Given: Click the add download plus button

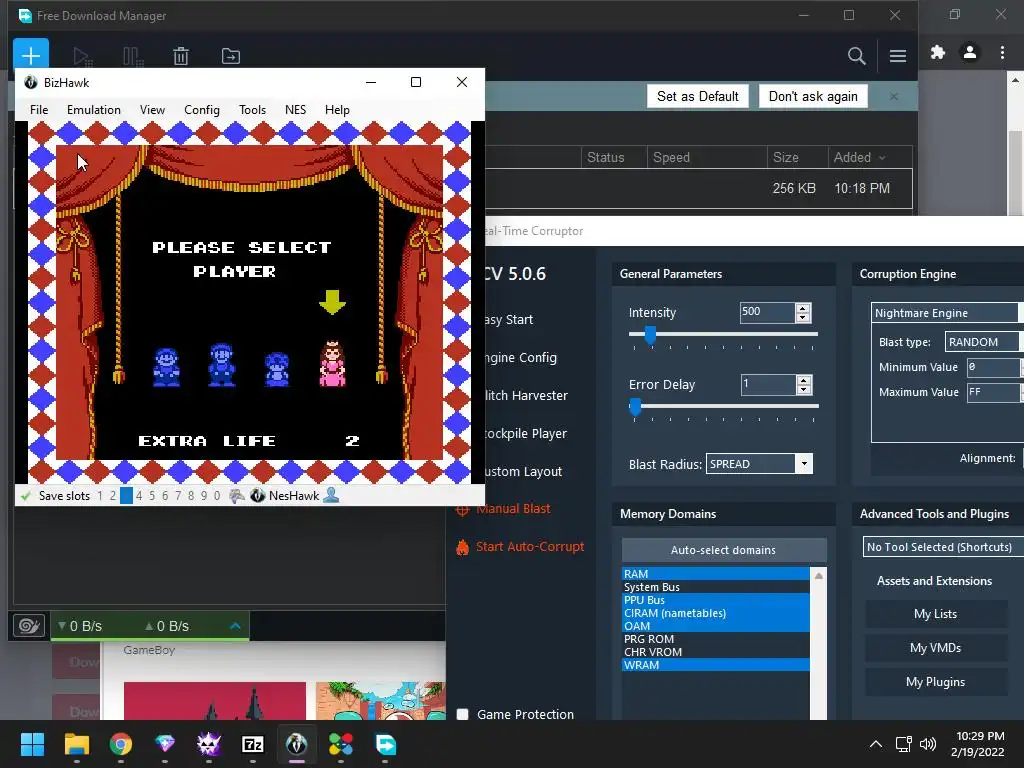Looking at the screenshot, I should tap(31, 55).
